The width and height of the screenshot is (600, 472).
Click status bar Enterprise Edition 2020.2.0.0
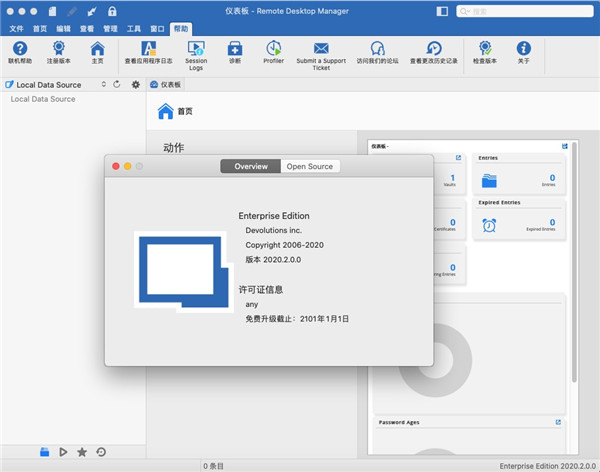pos(548,466)
